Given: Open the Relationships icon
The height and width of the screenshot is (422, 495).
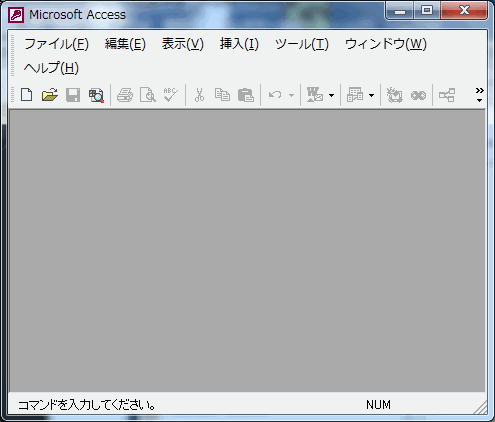Looking at the screenshot, I should (447, 95).
